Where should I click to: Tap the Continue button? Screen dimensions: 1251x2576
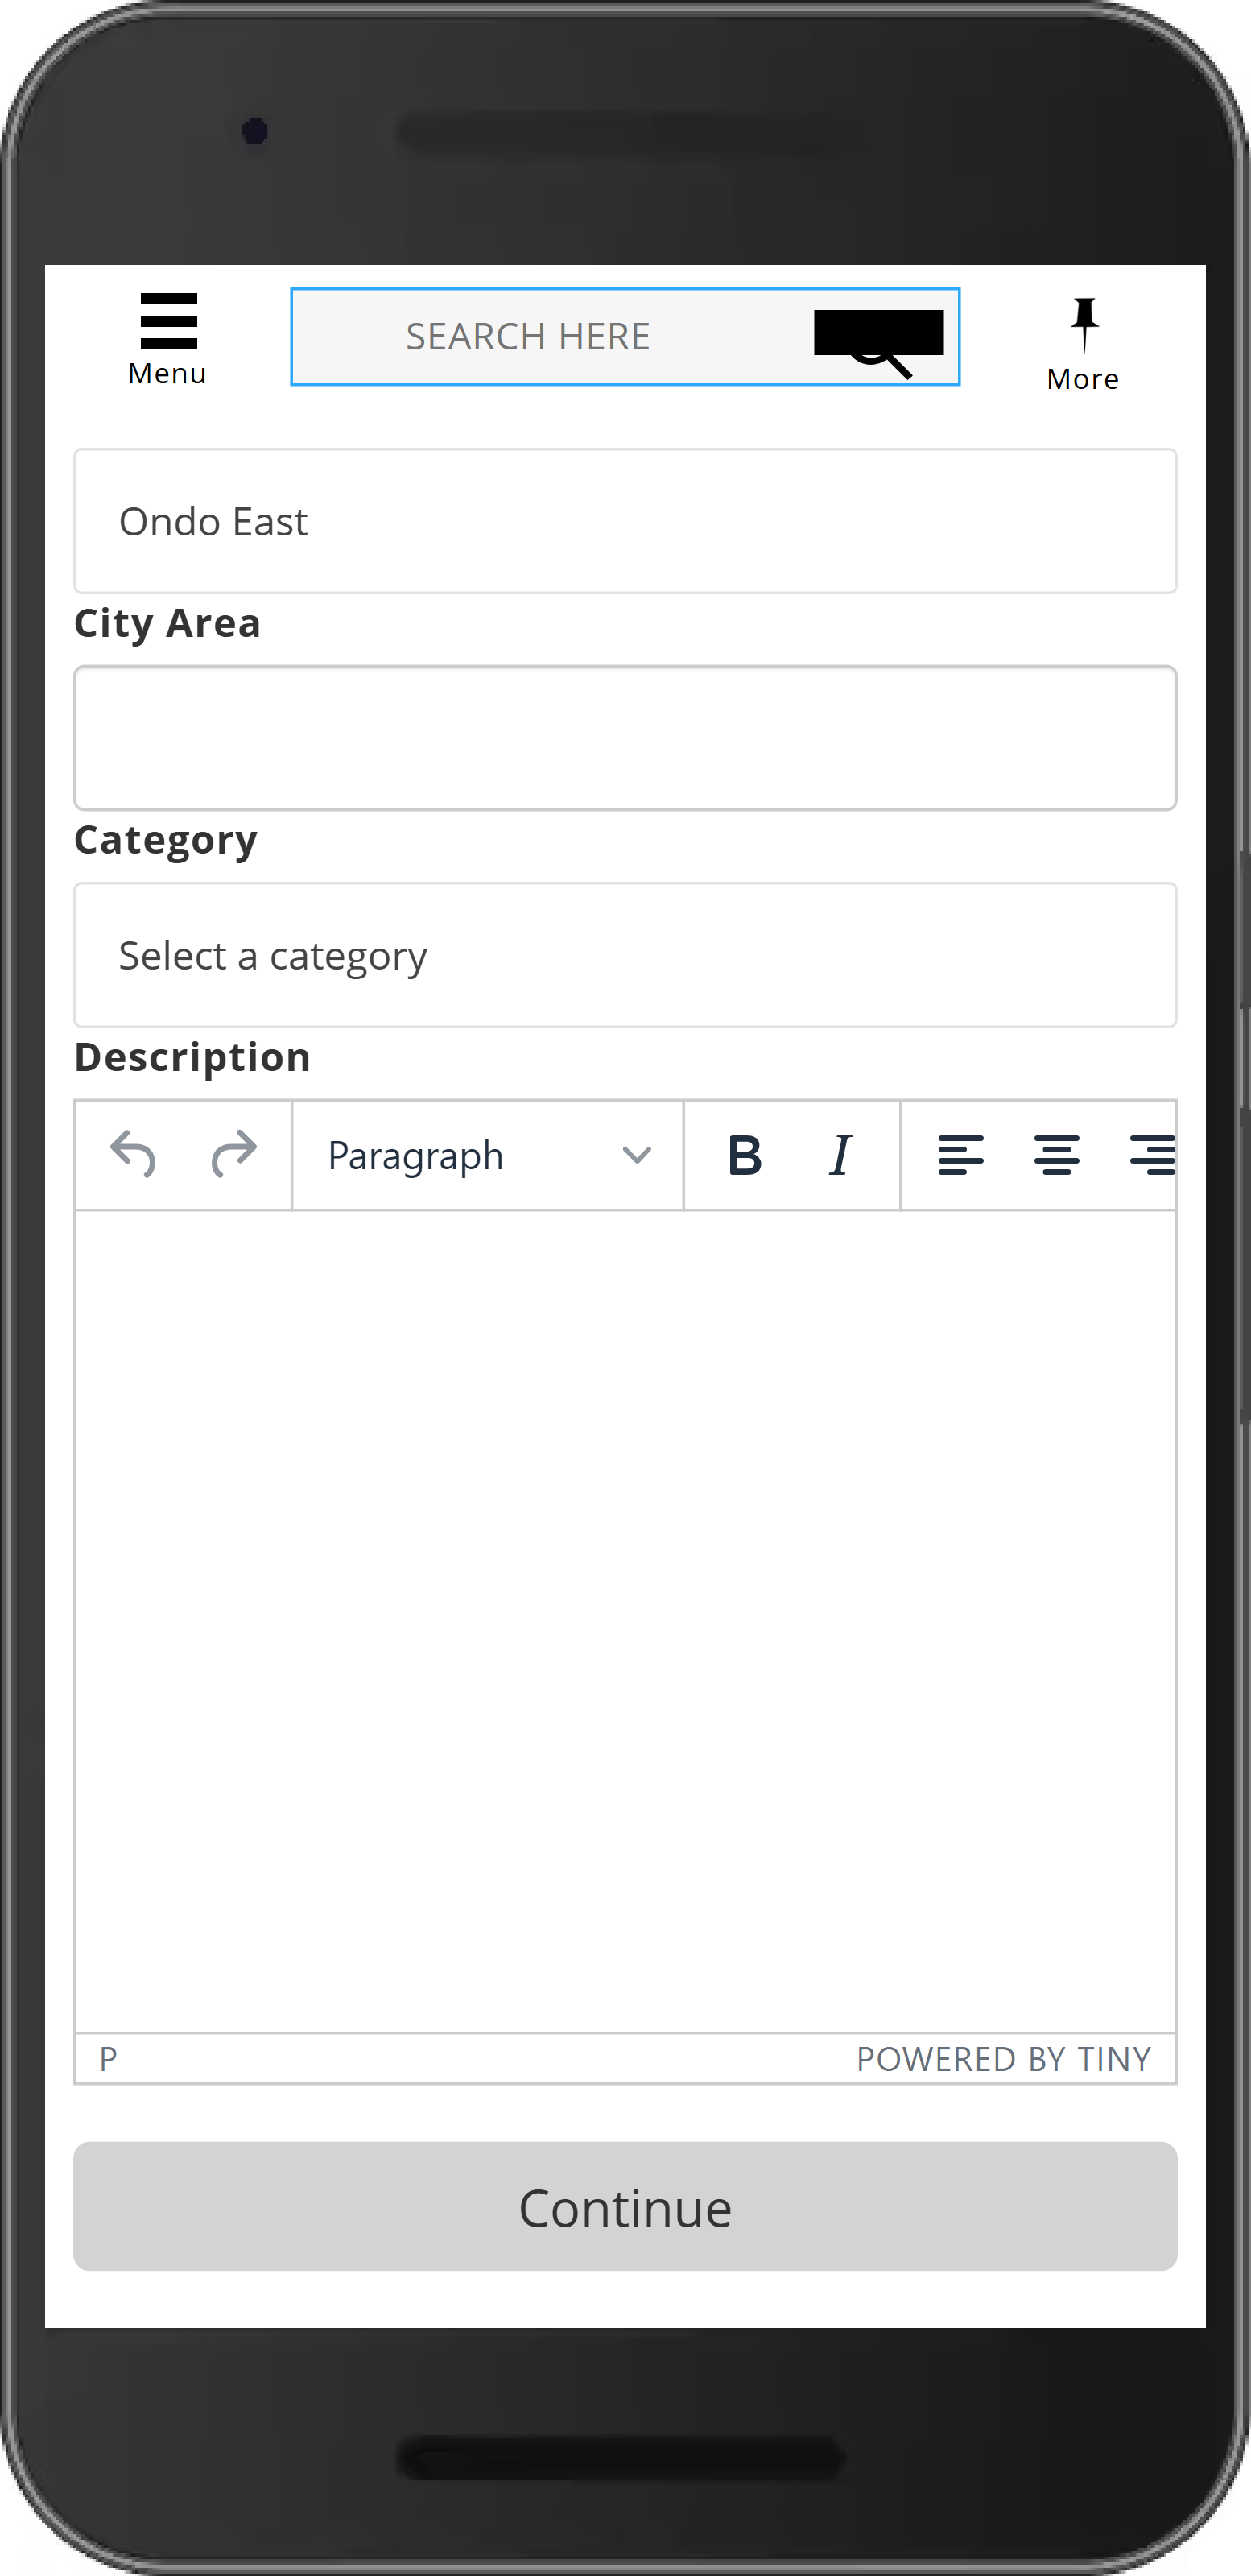click(x=625, y=2206)
